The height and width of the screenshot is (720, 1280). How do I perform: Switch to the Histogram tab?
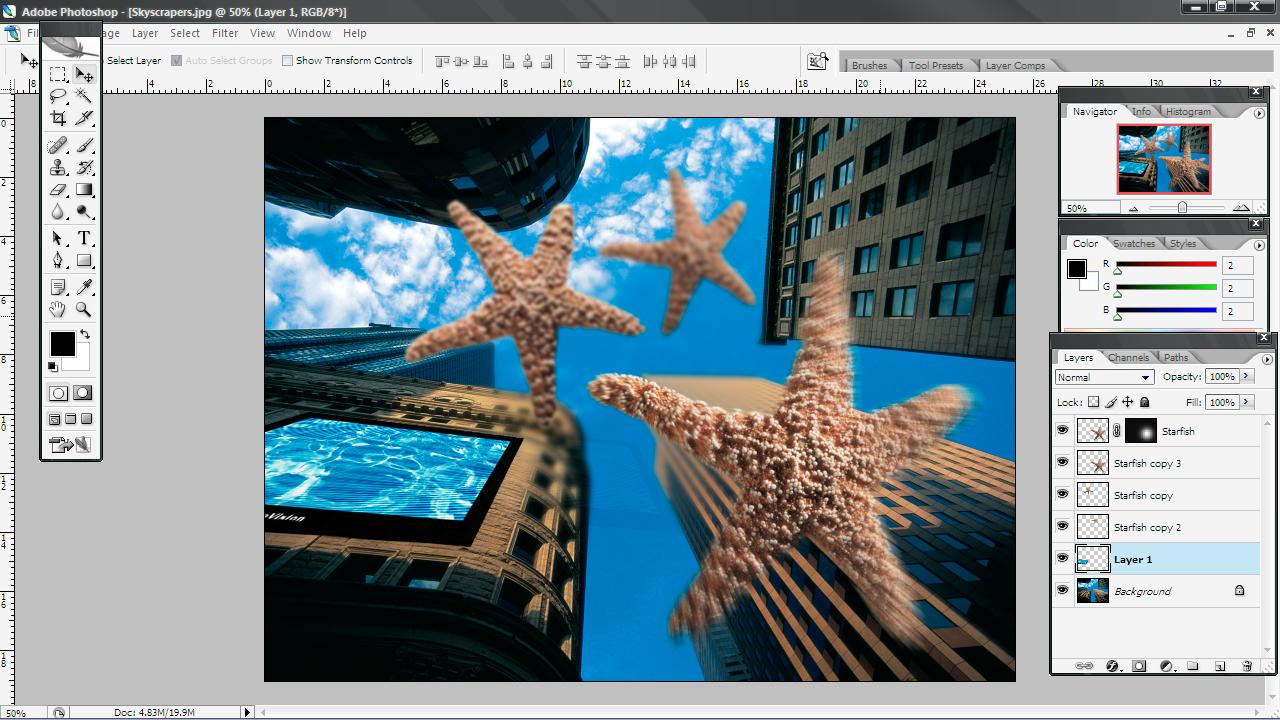pos(1188,111)
